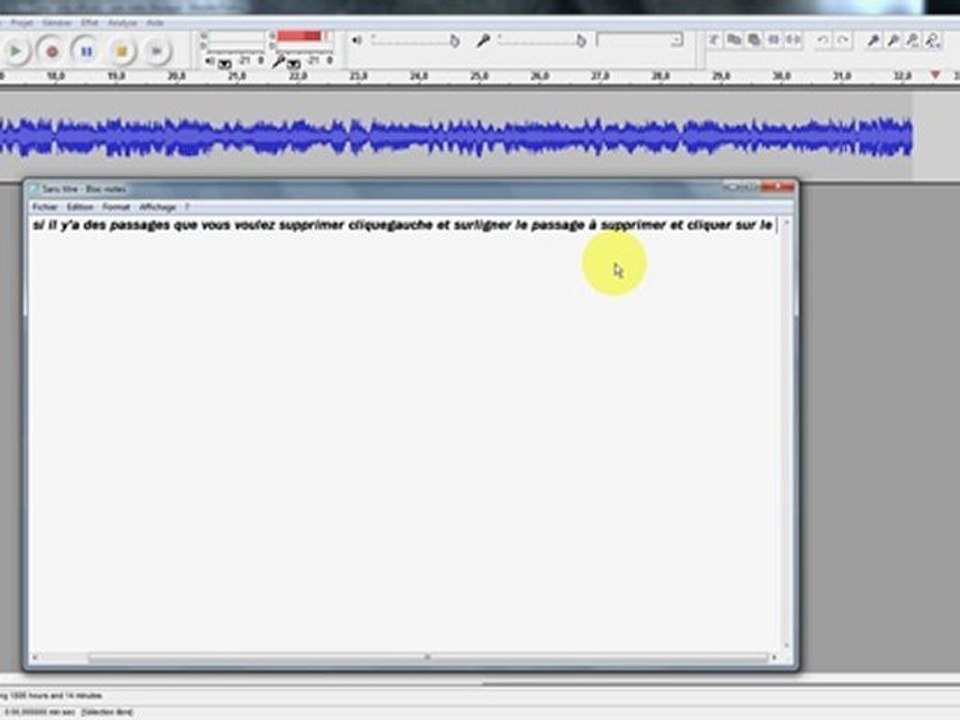Undo the last action in Audacity
960x720 pixels.
[823, 40]
